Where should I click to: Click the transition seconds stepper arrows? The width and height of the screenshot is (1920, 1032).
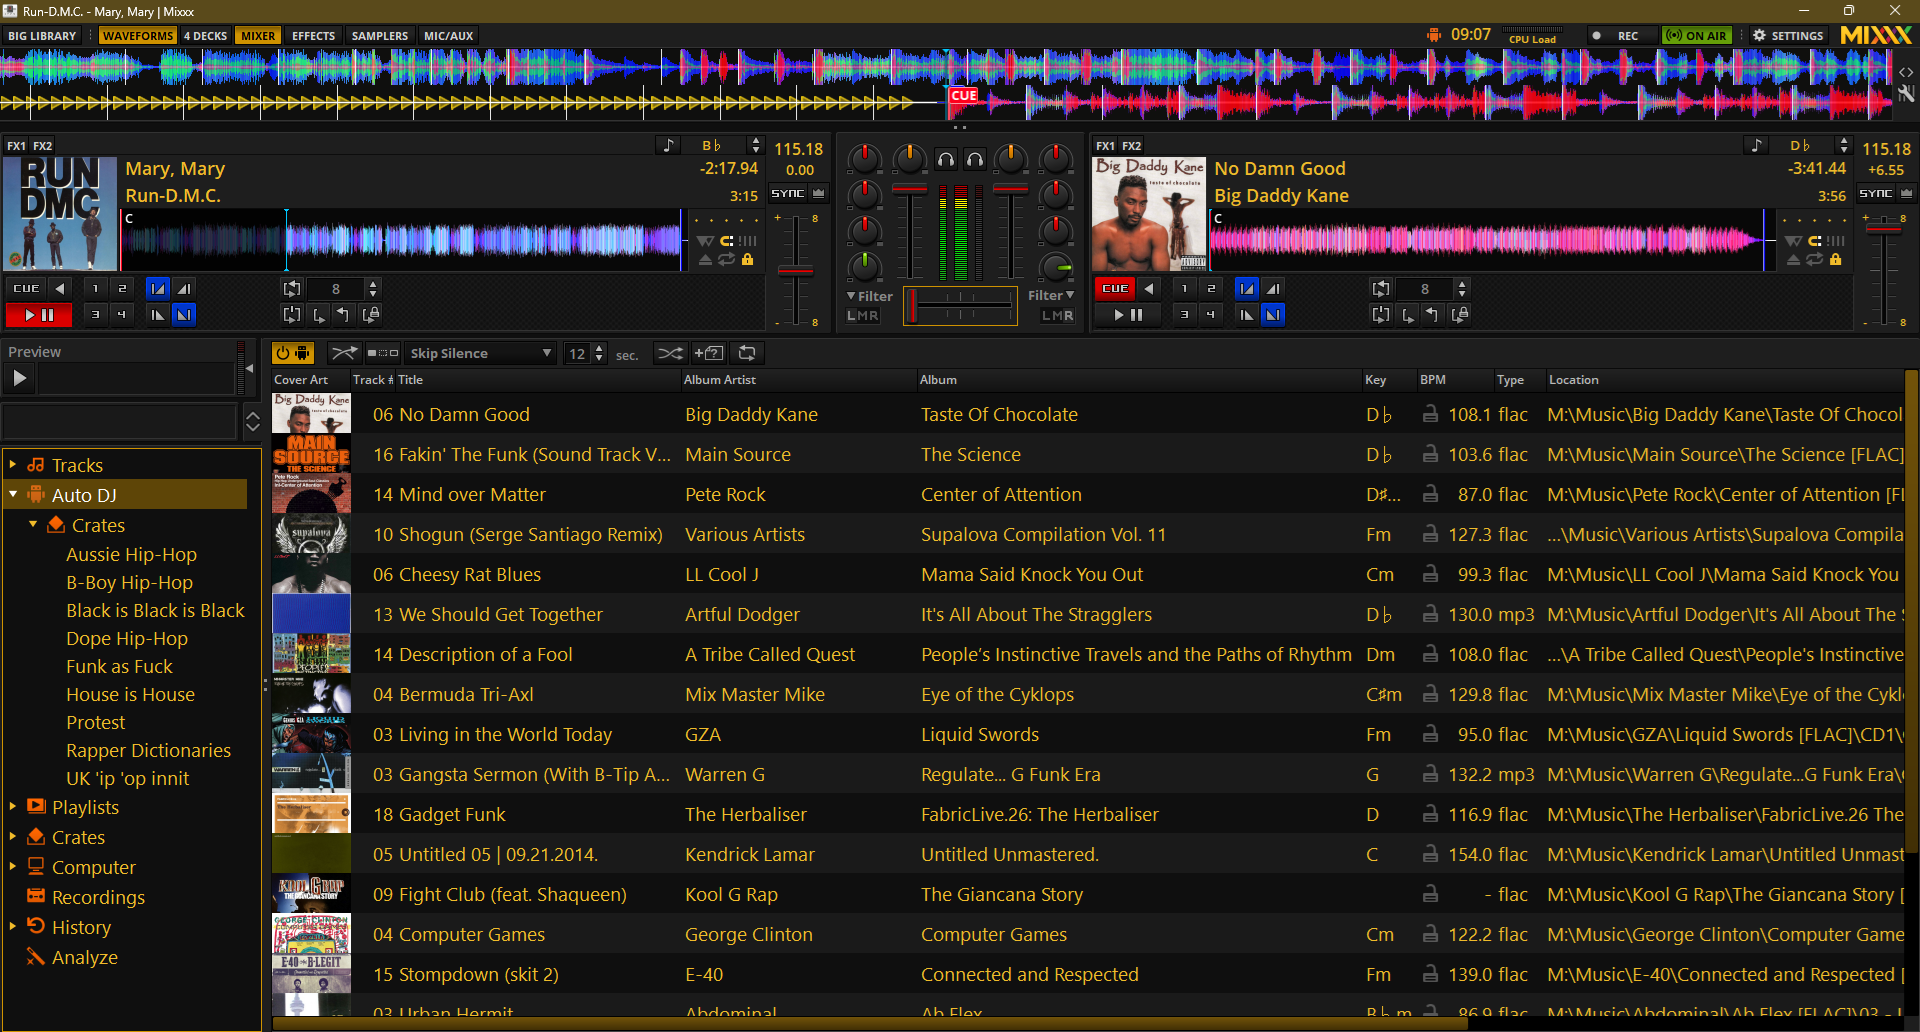599,353
